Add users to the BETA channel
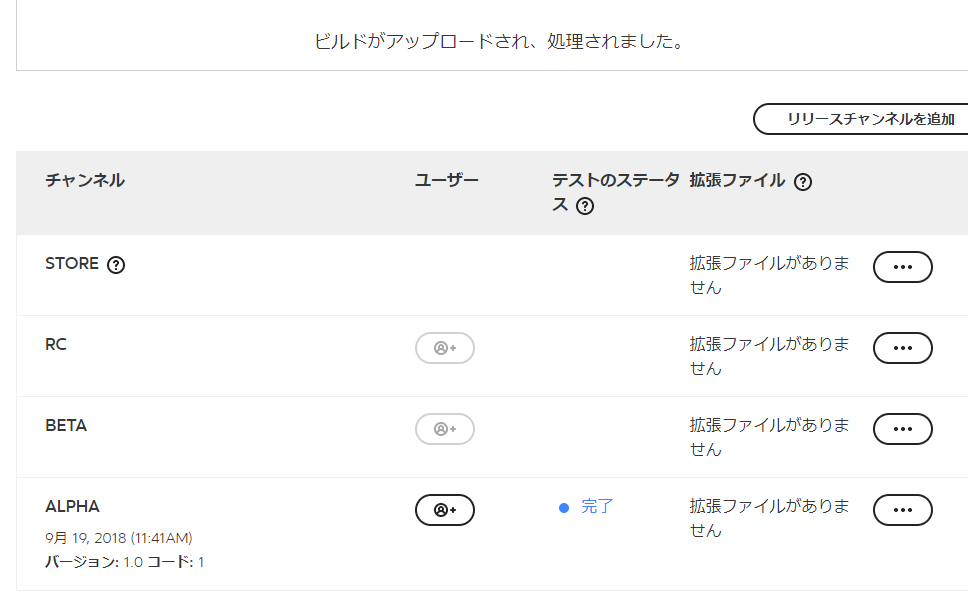 [444, 429]
